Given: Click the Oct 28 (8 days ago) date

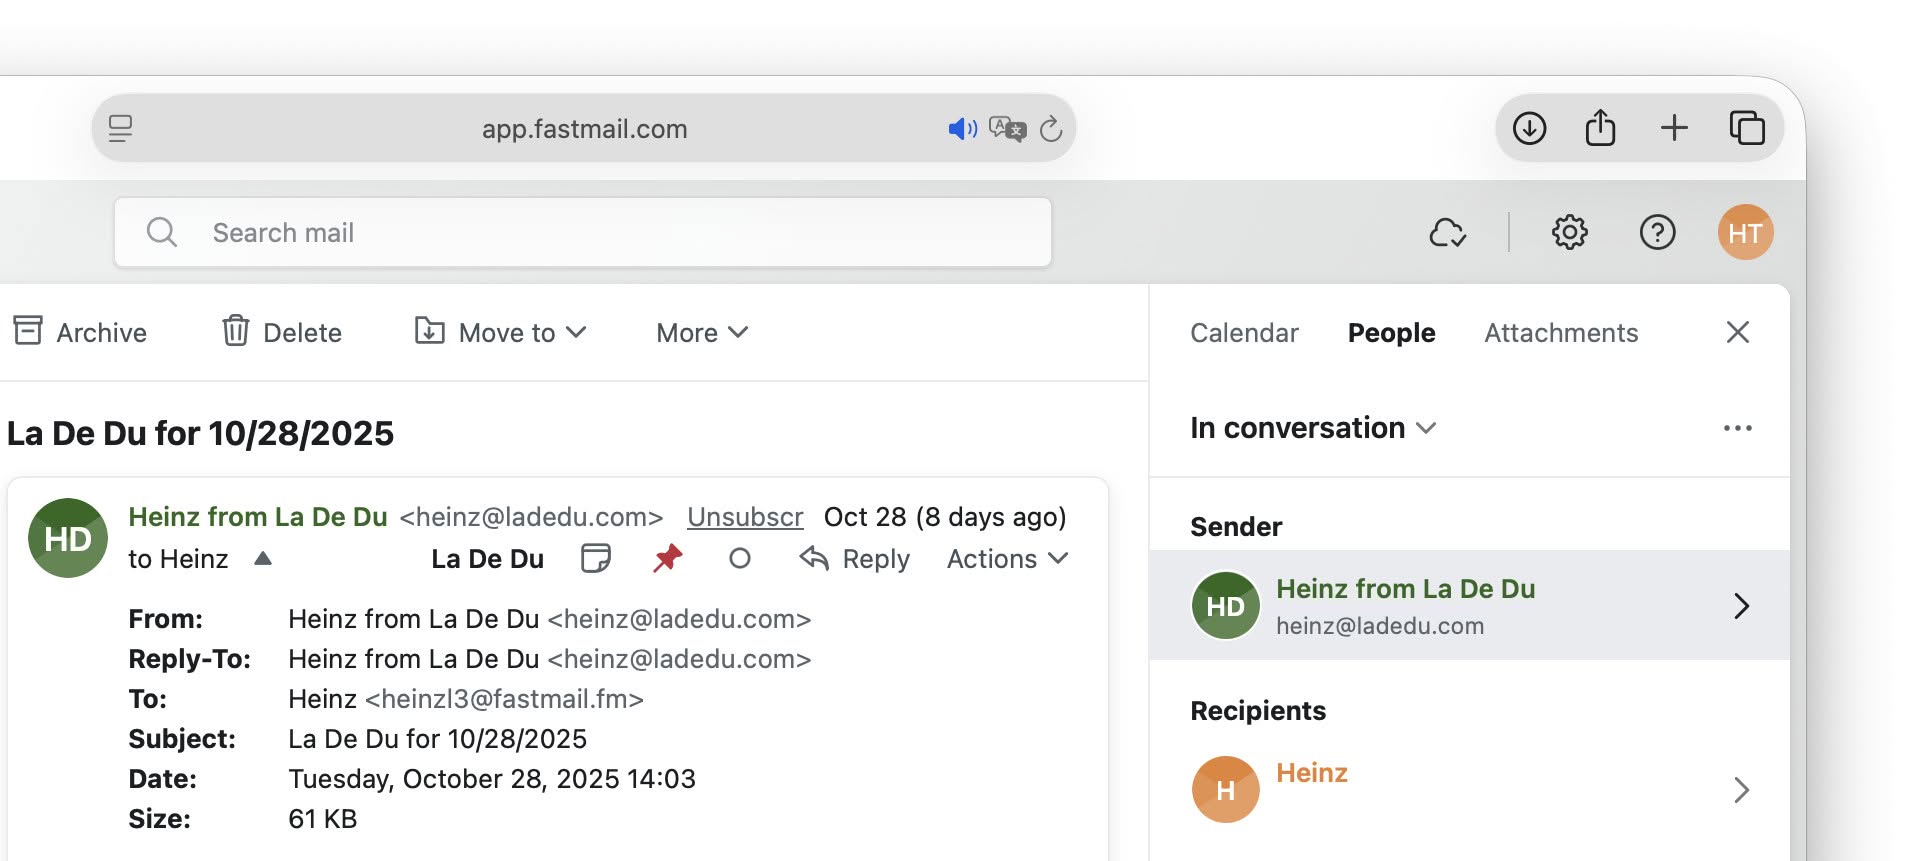Looking at the screenshot, I should pos(945,517).
